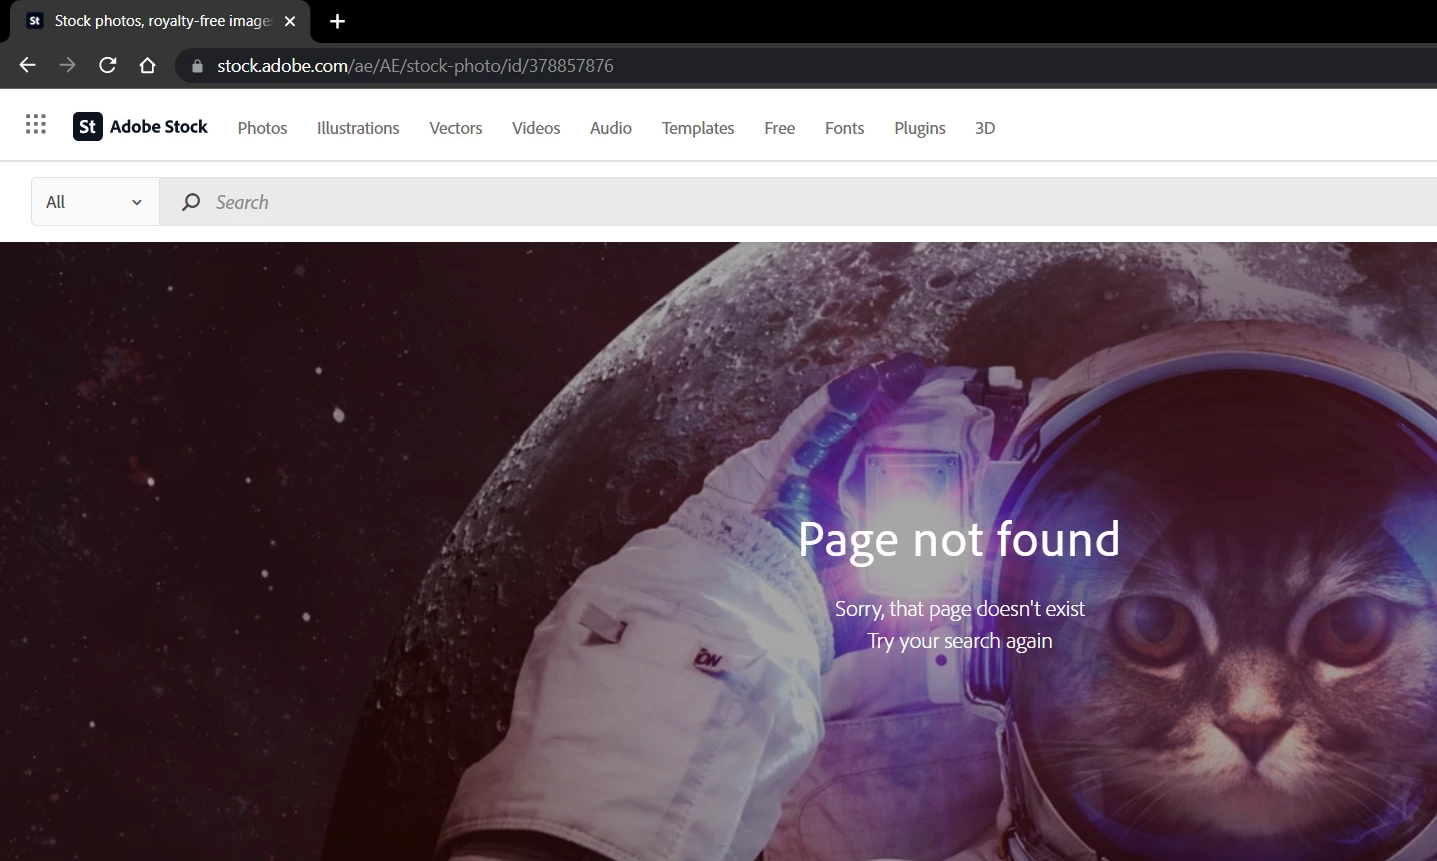Select the Stock photos browser tab
This screenshot has height=861, width=1437.
click(x=160, y=21)
